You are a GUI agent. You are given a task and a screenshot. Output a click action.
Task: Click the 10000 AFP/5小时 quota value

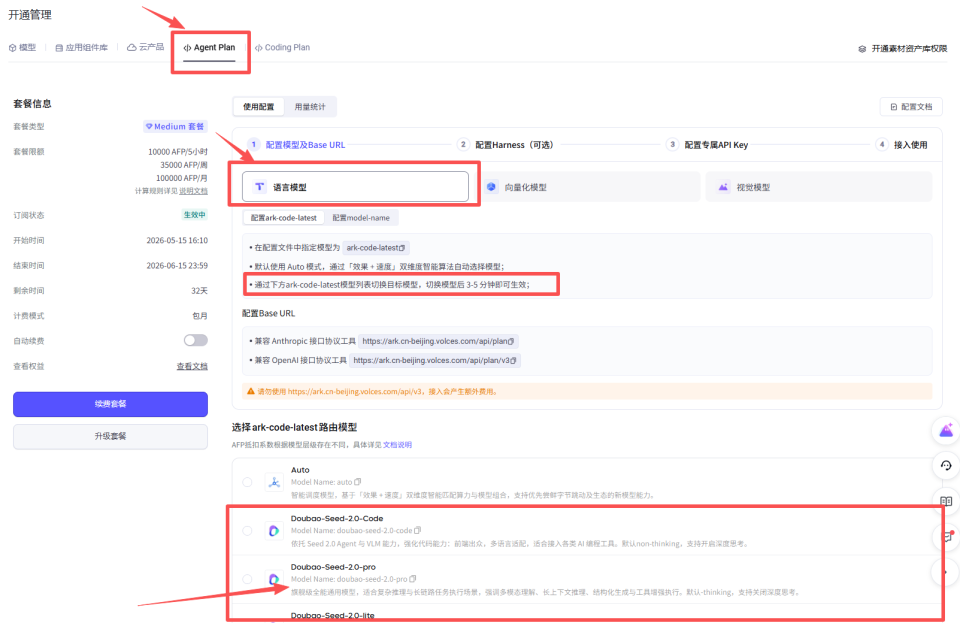point(178,152)
